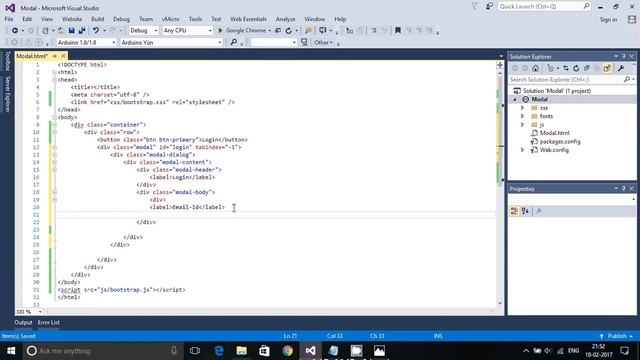Collapse the Modal project node
Image resolution: width=640 pixels, height=360 pixels.
[515, 99]
